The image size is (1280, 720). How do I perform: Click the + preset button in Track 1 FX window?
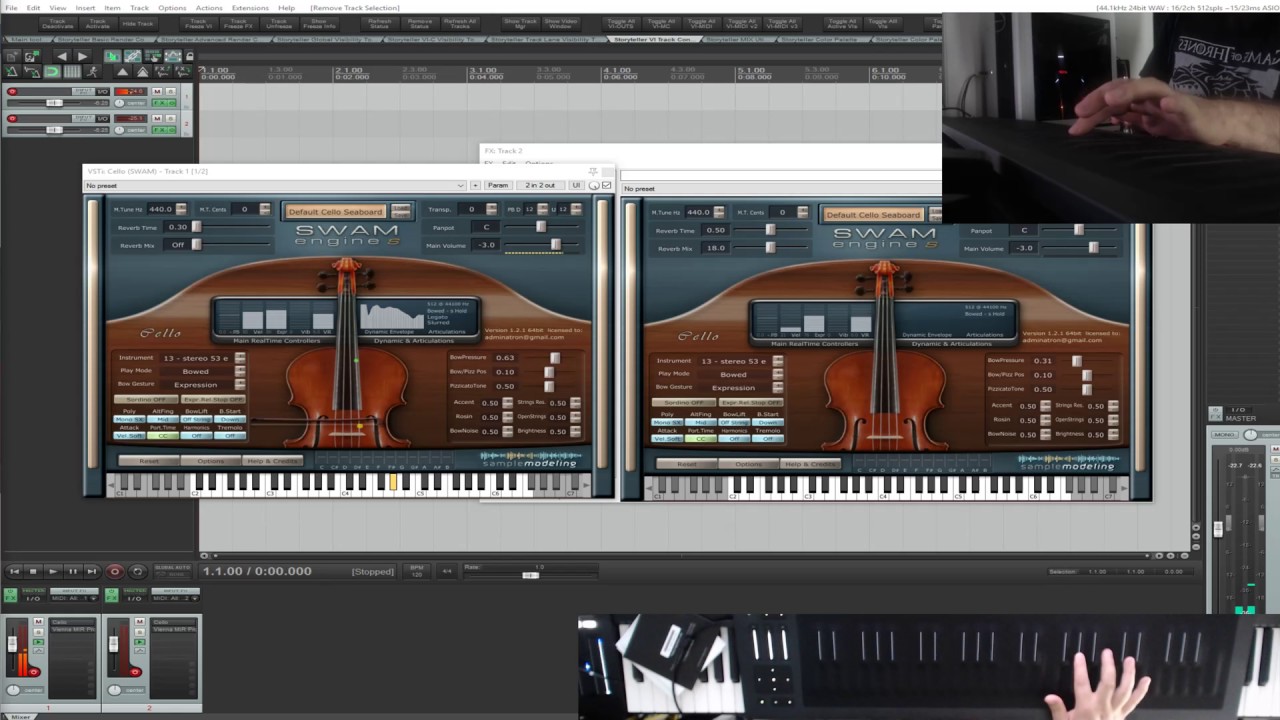[475, 185]
